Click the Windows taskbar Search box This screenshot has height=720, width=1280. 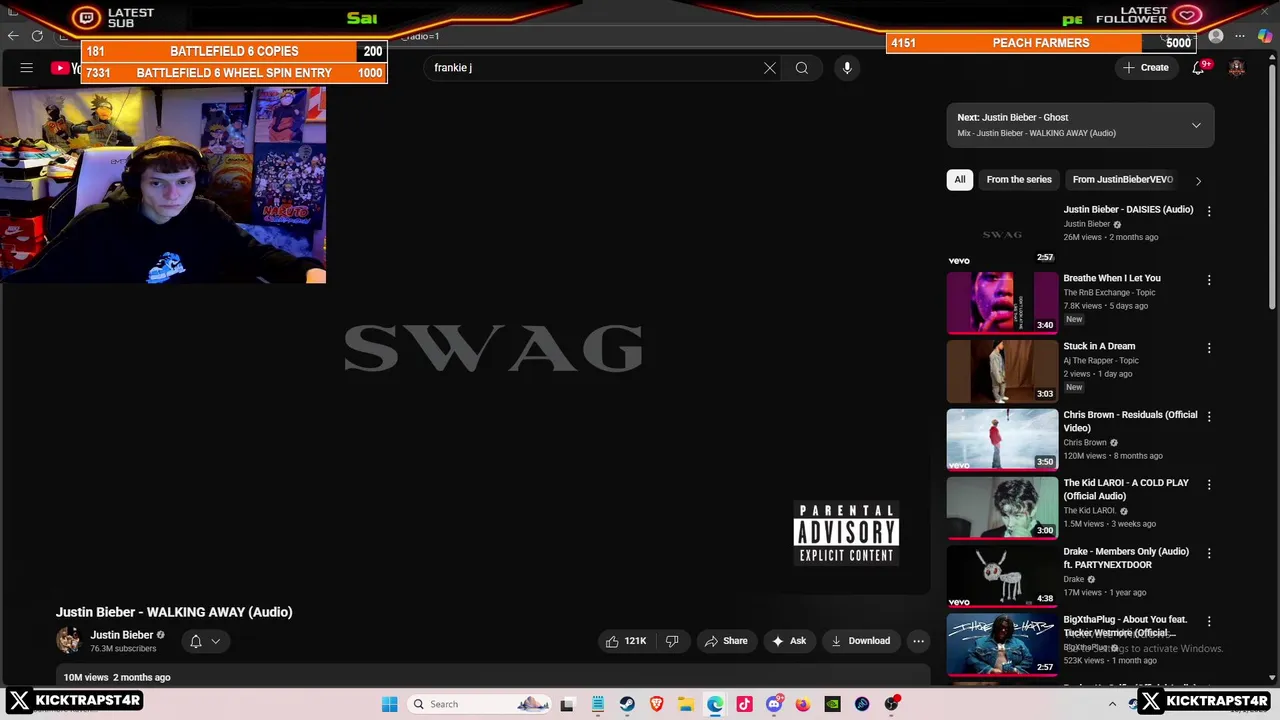tap(480, 704)
